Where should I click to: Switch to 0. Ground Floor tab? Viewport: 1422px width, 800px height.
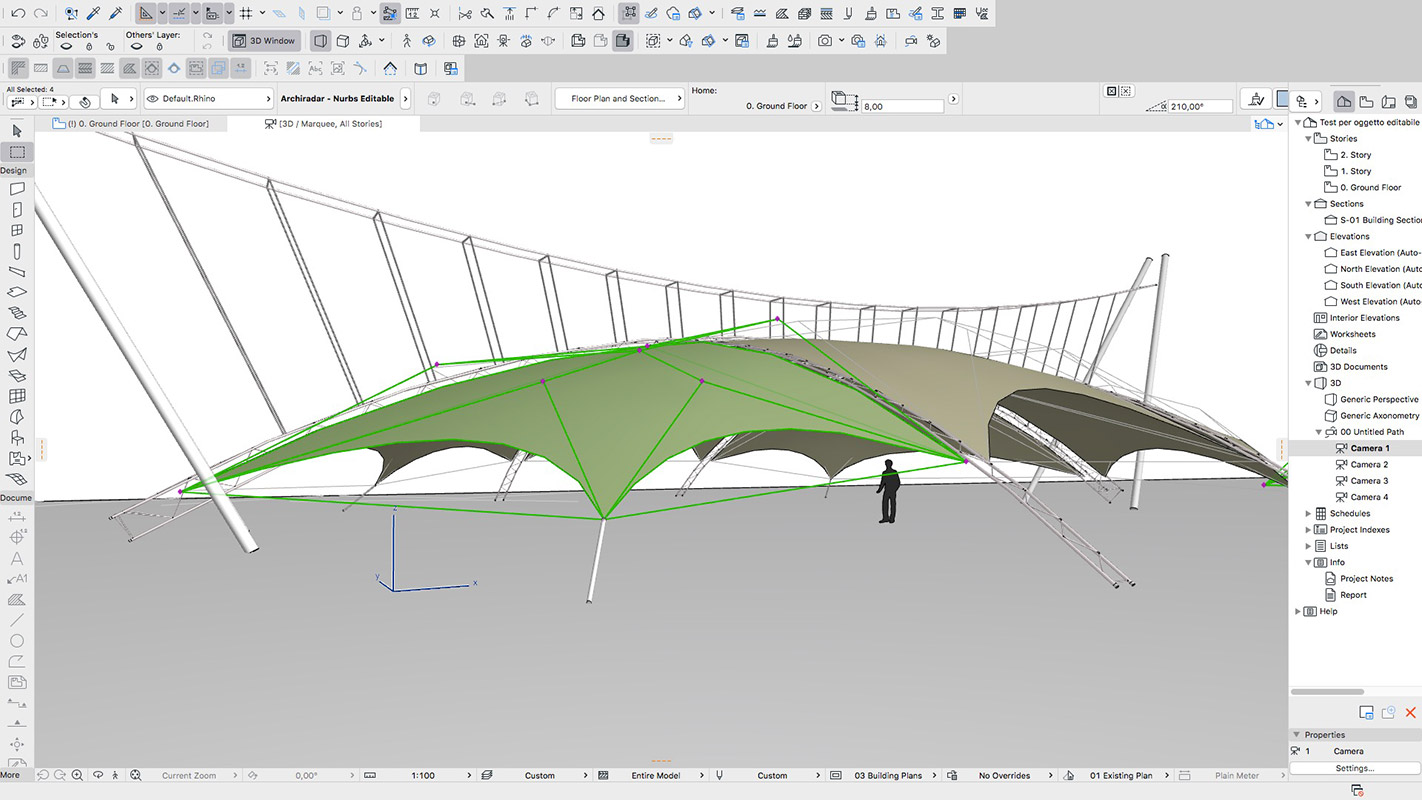point(131,124)
